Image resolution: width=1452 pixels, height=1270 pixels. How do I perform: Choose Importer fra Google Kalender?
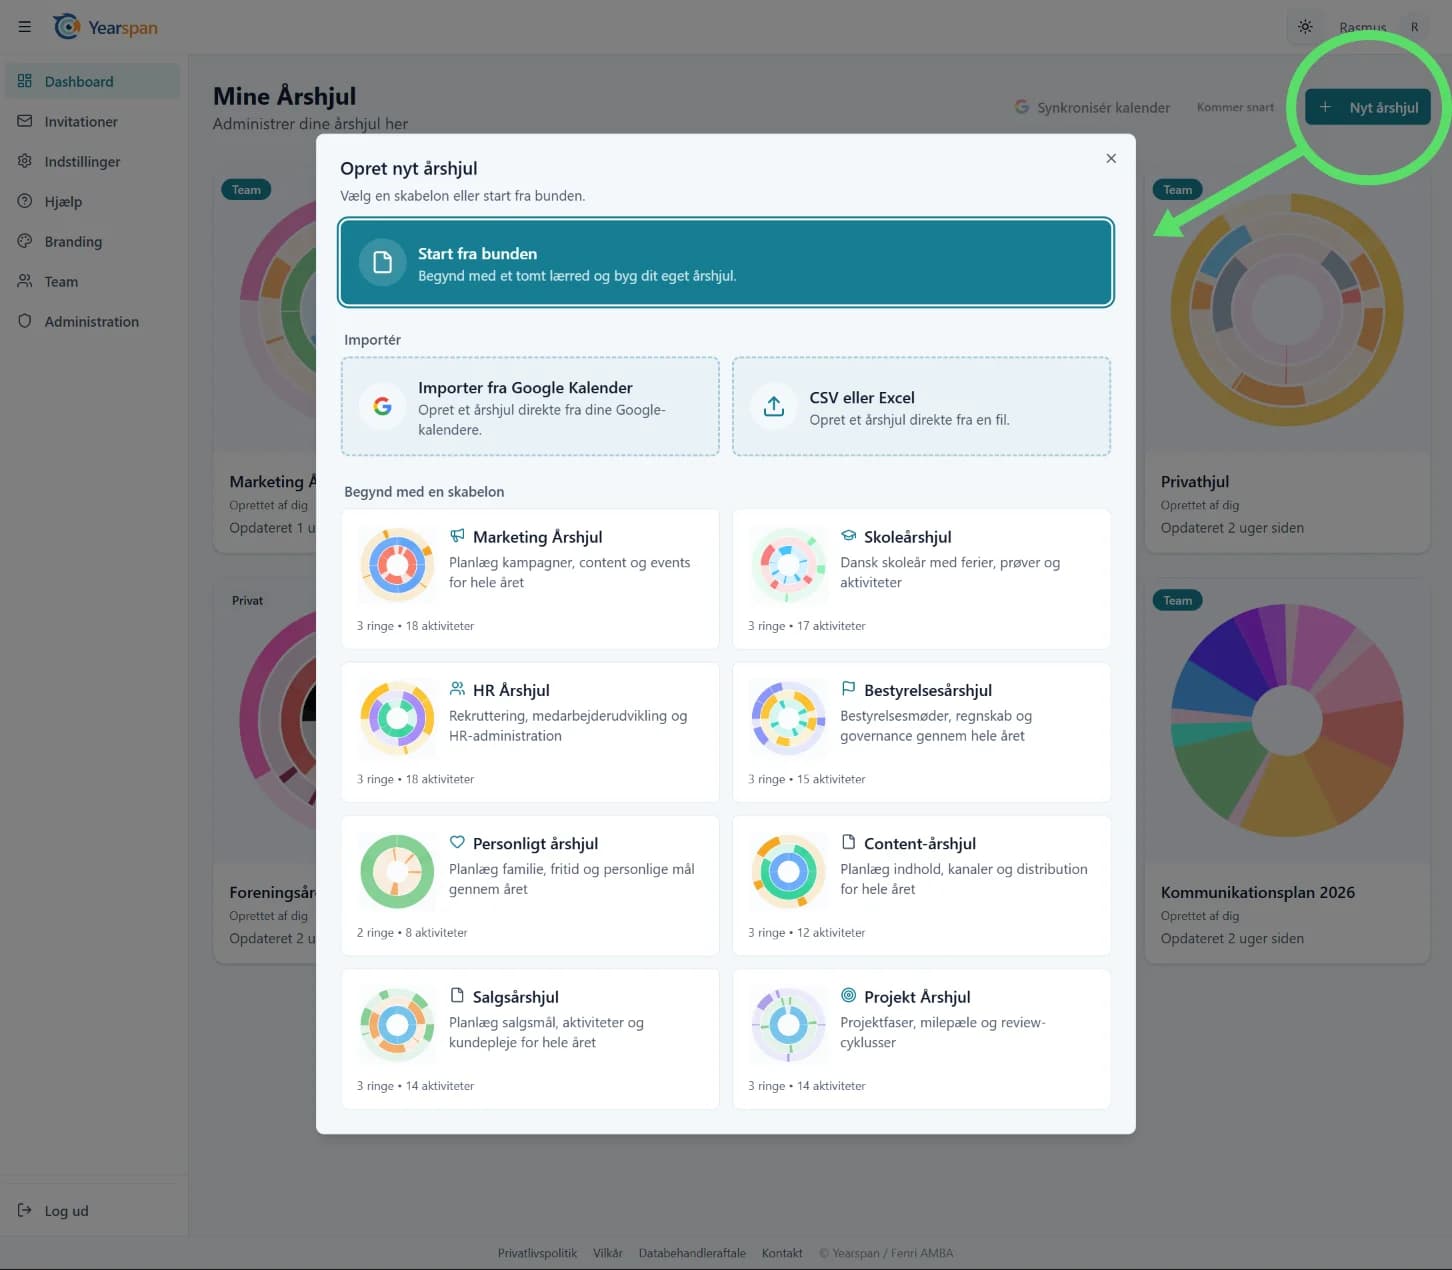point(530,406)
